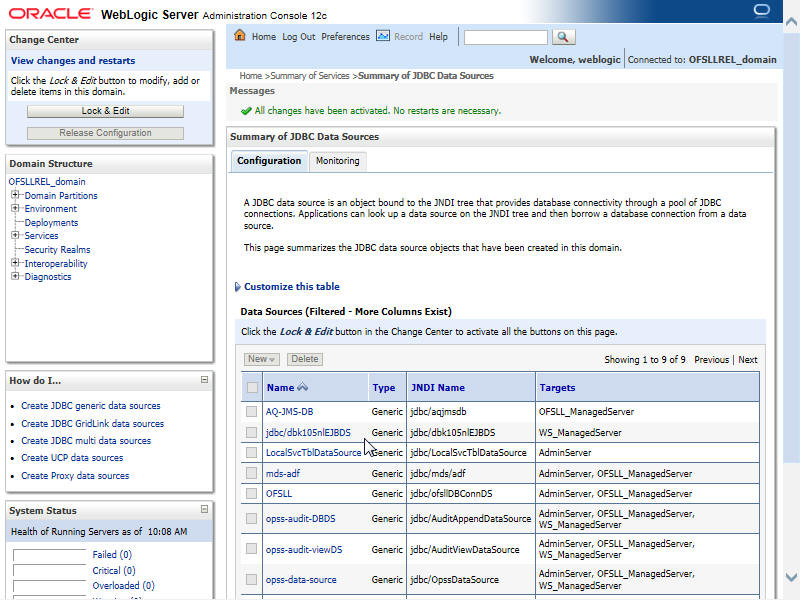Open Create UCP data sources help

pos(72,458)
